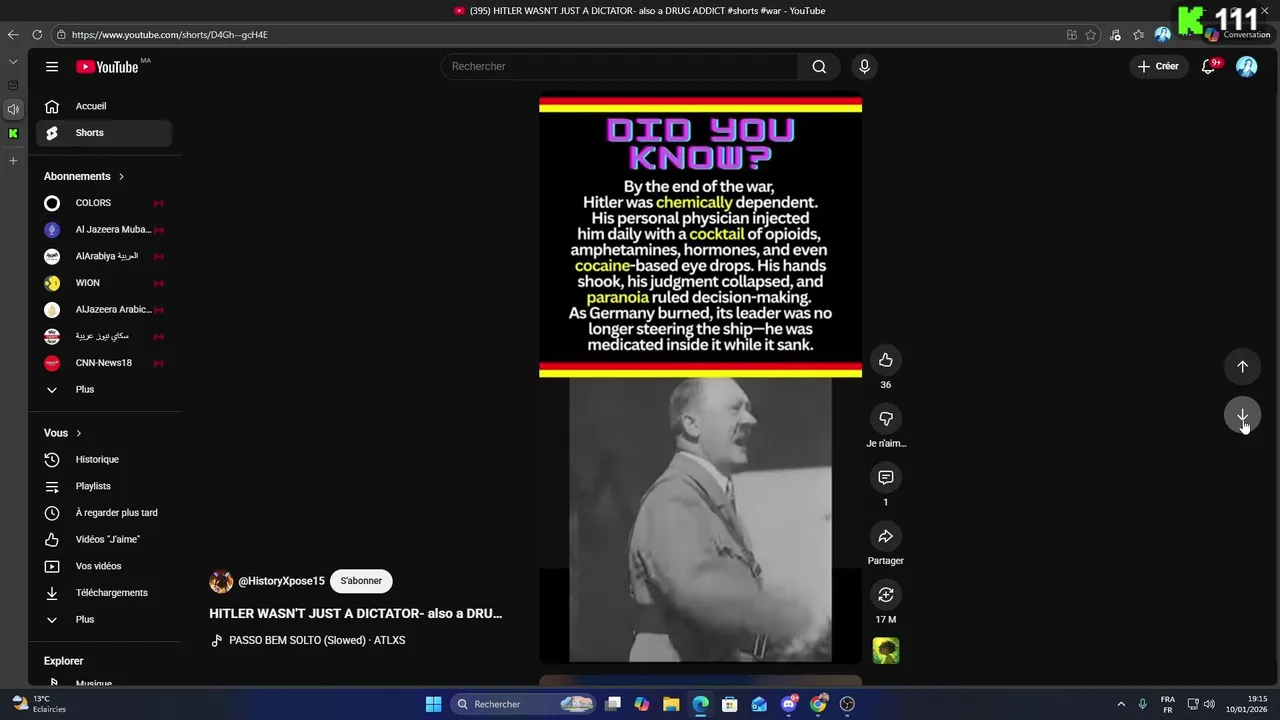The image size is (1280, 720).
Task: Open the notifications bell
Action: 1208,66
